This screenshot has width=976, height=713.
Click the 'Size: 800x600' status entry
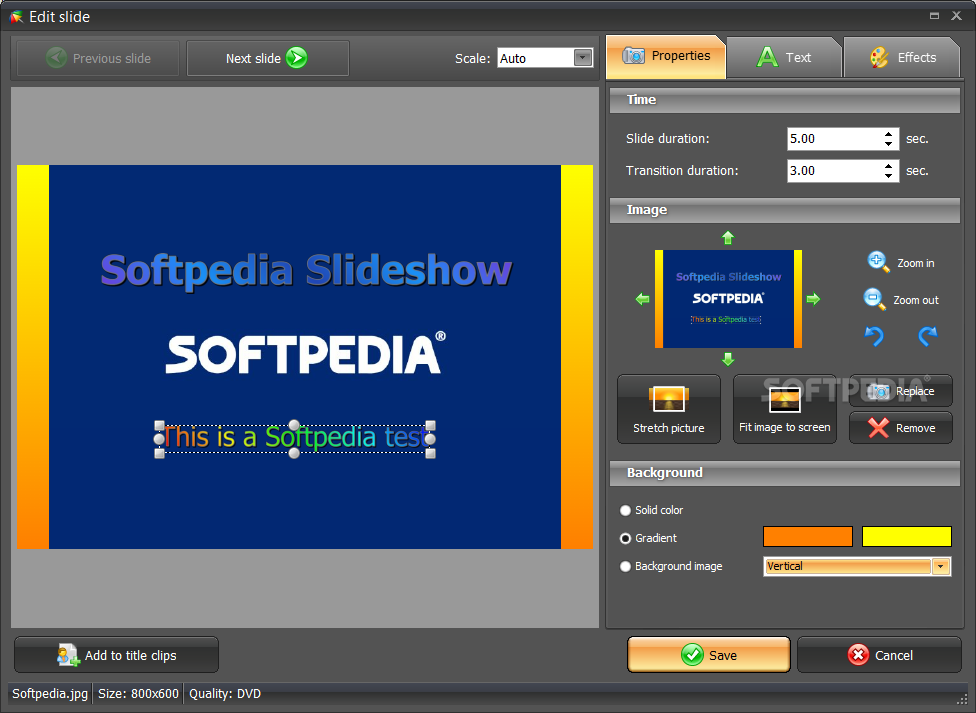click(x=138, y=694)
